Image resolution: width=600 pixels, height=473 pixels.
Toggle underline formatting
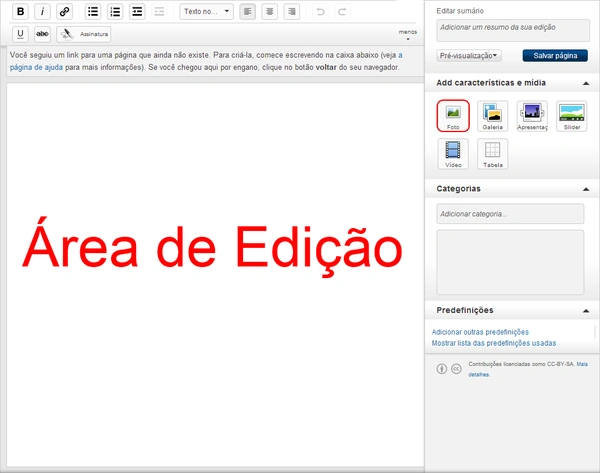coord(20,34)
